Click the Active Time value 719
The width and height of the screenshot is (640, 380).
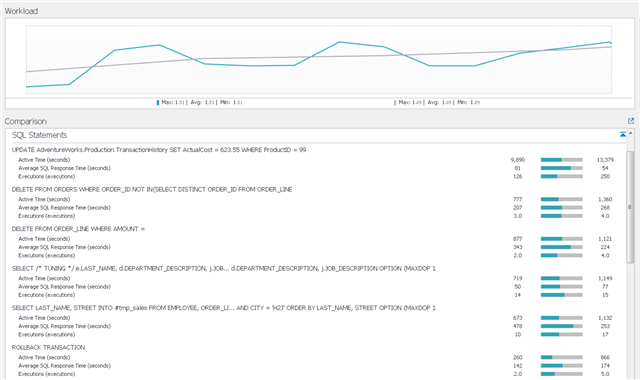coord(518,278)
